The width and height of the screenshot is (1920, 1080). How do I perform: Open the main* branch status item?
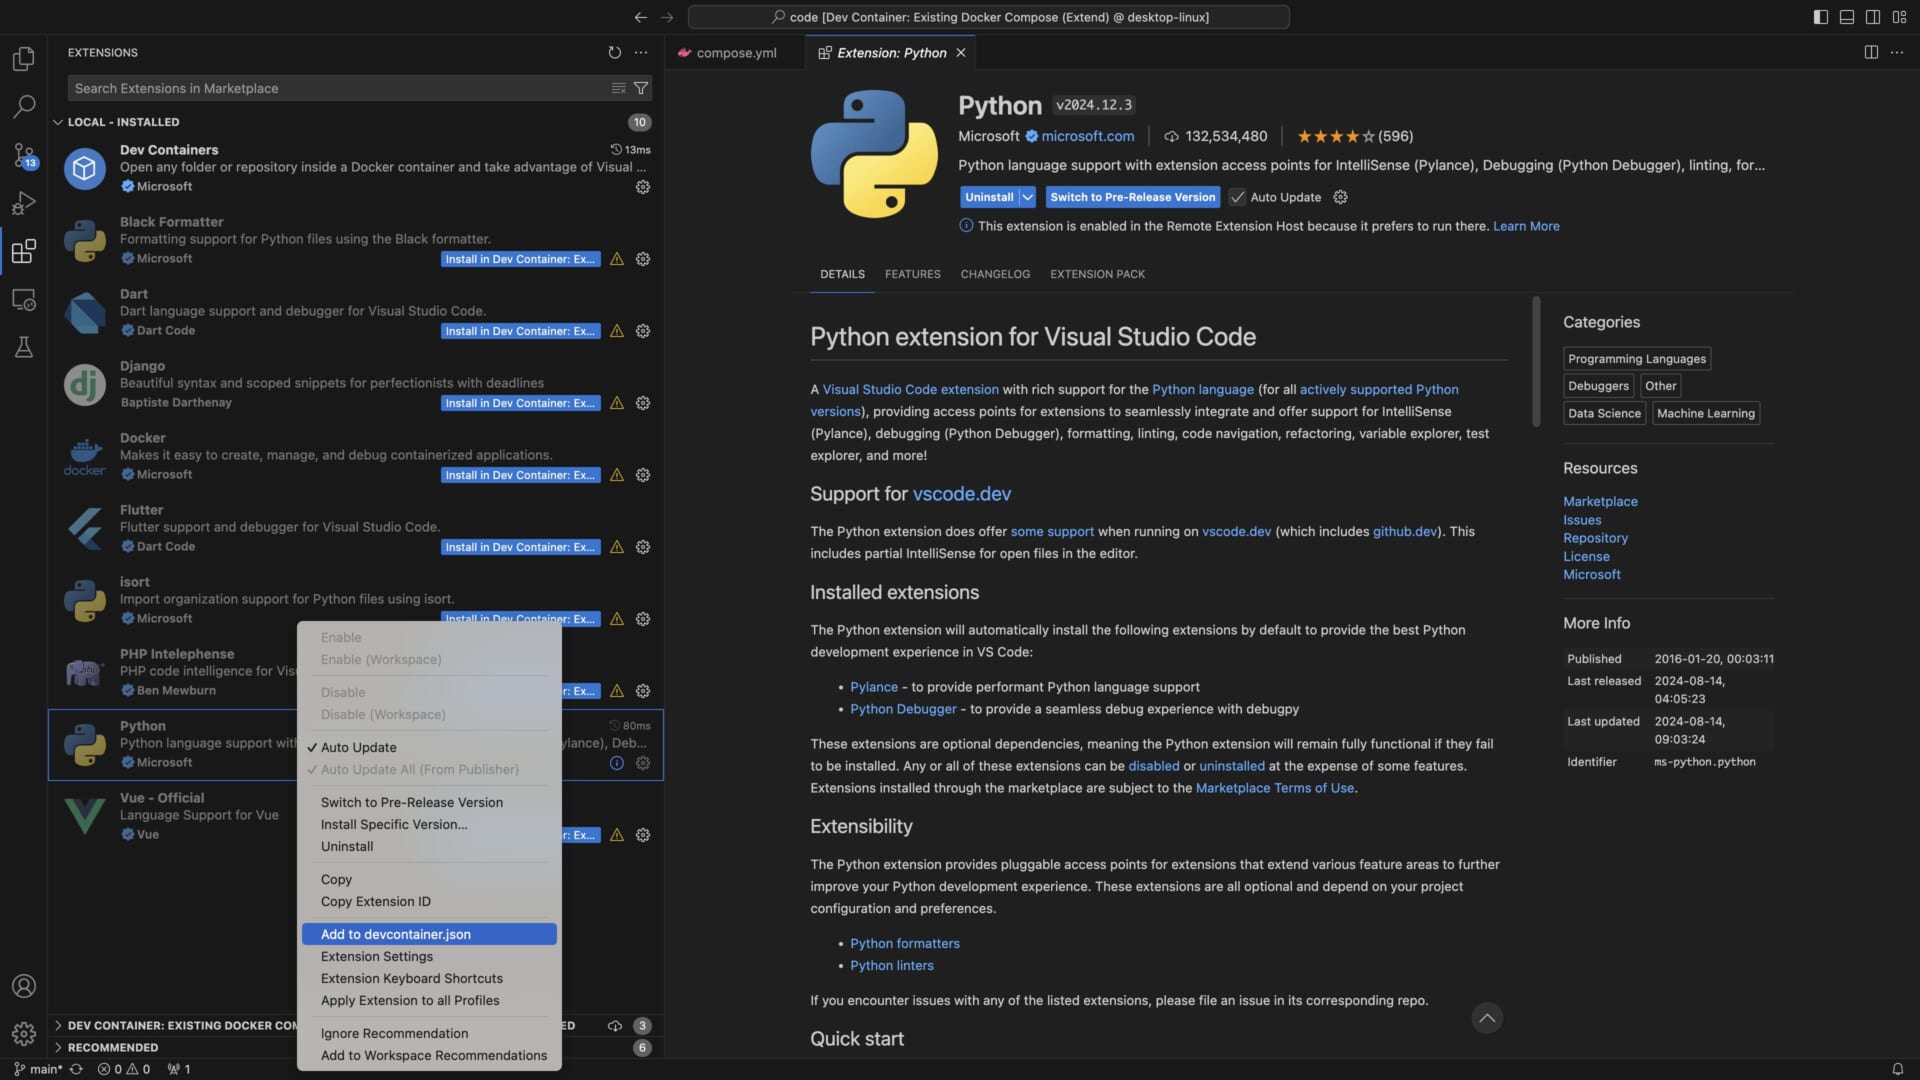coord(38,1069)
